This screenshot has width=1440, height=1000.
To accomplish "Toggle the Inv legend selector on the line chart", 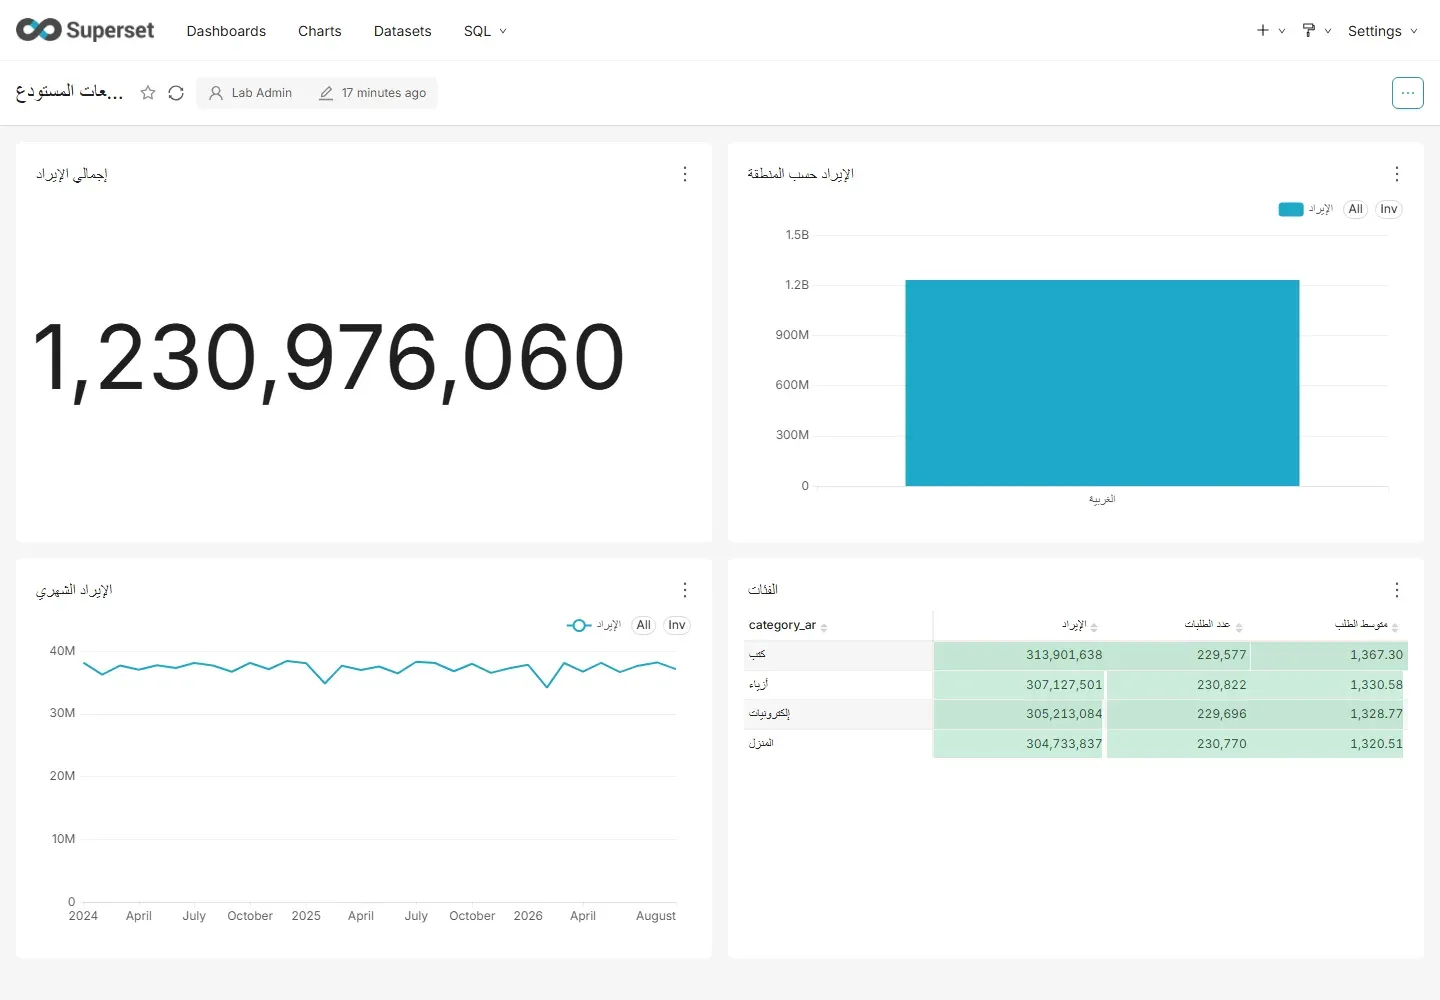I will 677,625.
